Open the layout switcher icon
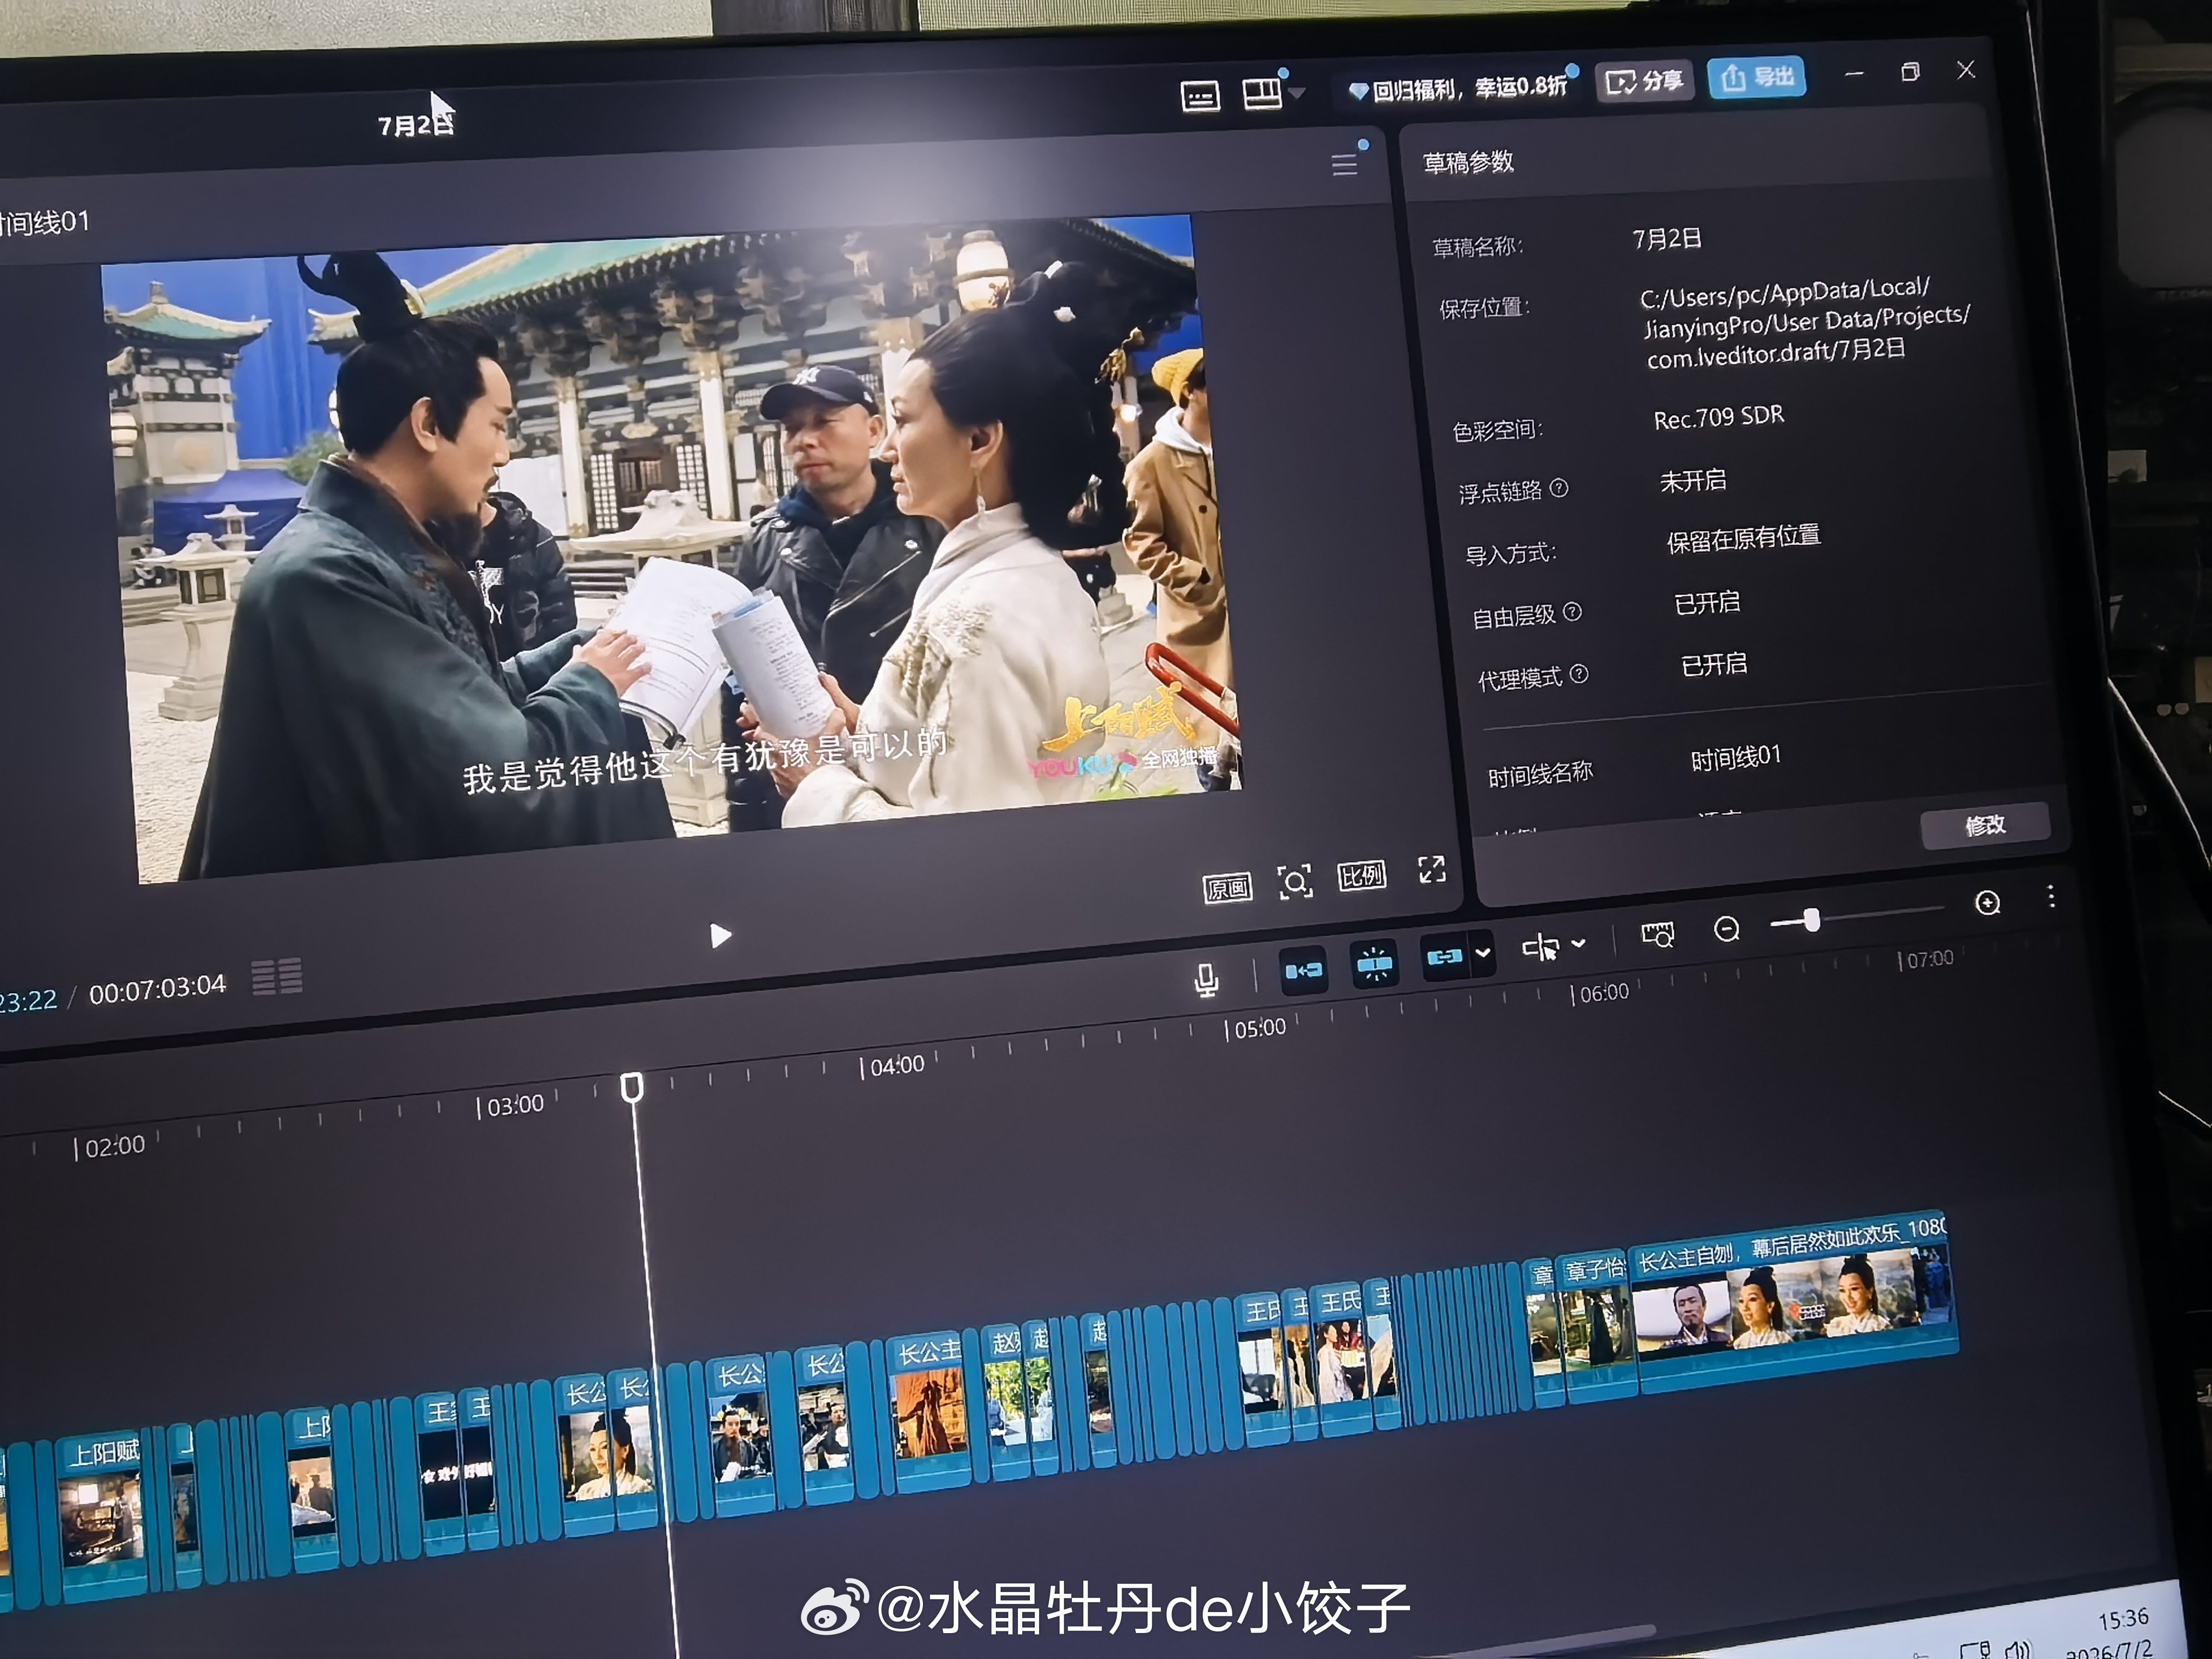 coord(1262,93)
